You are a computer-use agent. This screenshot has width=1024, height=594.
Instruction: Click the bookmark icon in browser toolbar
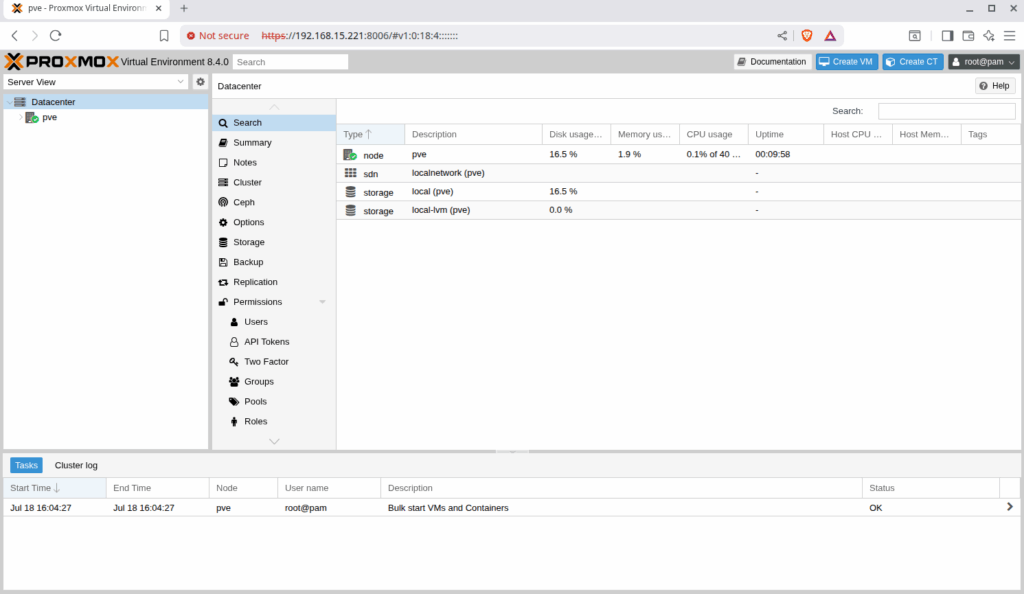(164, 35)
